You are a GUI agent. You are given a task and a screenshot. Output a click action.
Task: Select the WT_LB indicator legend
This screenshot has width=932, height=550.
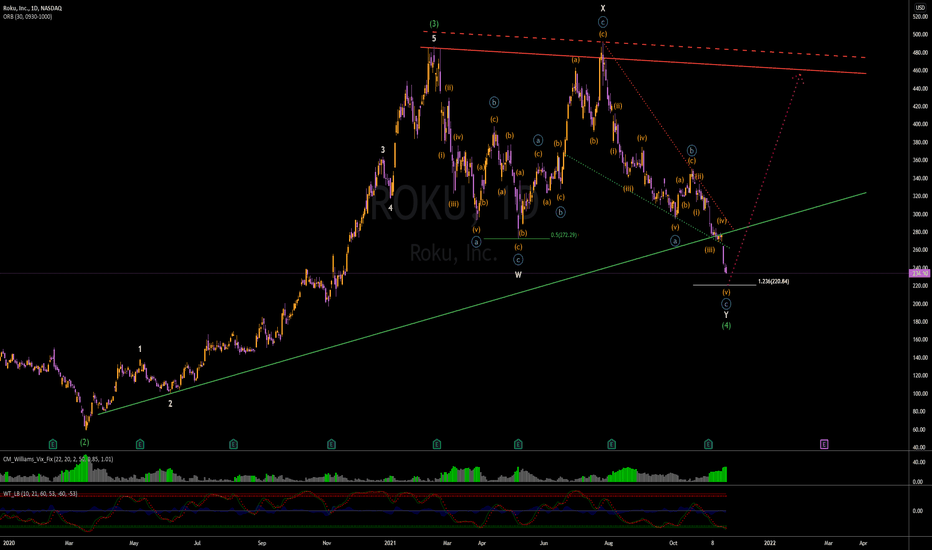coord(40,494)
